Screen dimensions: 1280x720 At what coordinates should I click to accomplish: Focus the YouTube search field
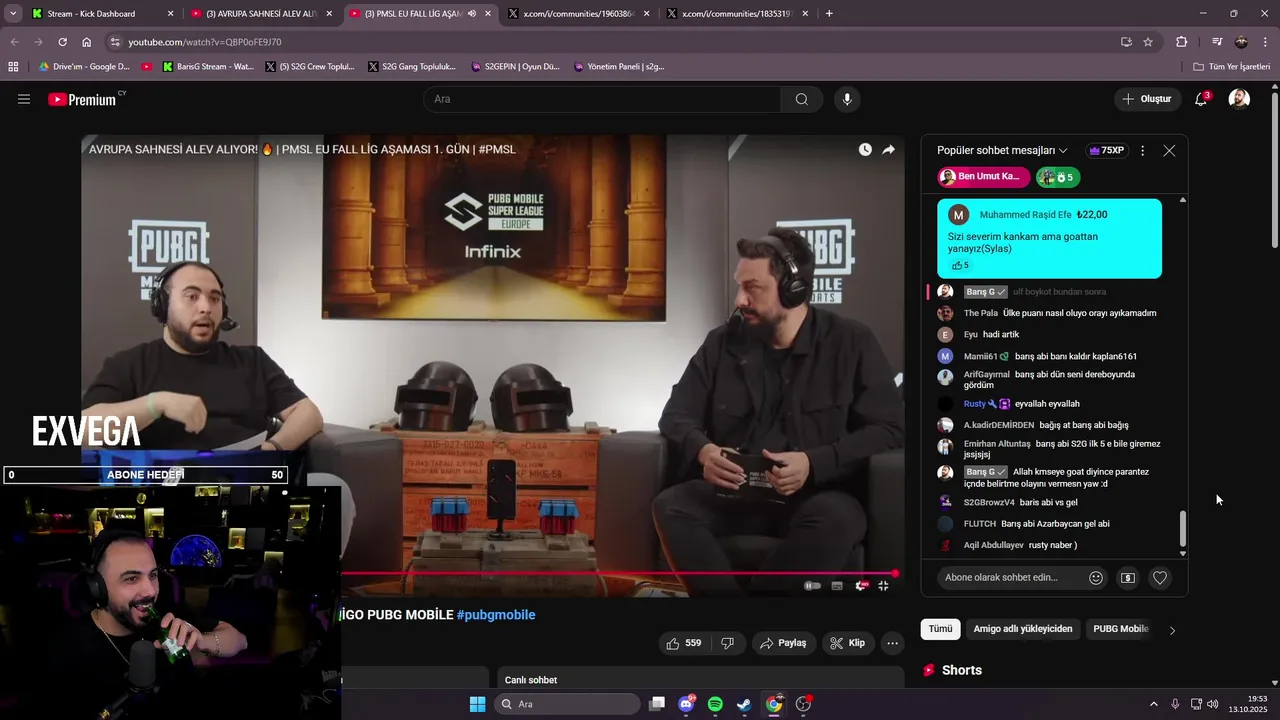[602, 99]
